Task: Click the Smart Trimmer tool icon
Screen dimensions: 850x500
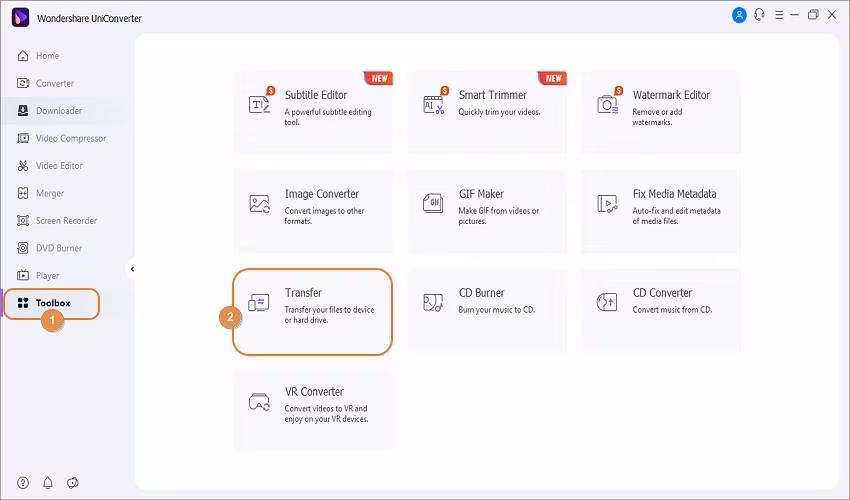Action: 434,104
